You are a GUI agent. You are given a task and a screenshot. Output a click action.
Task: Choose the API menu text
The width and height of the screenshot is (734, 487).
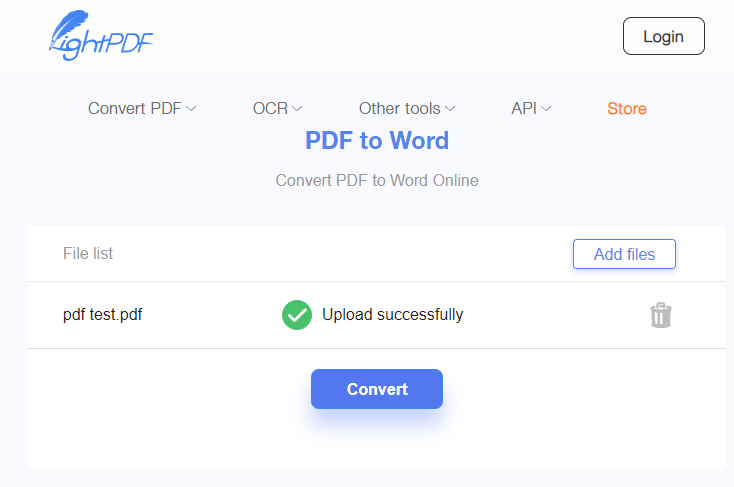pyautogui.click(x=524, y=109)
